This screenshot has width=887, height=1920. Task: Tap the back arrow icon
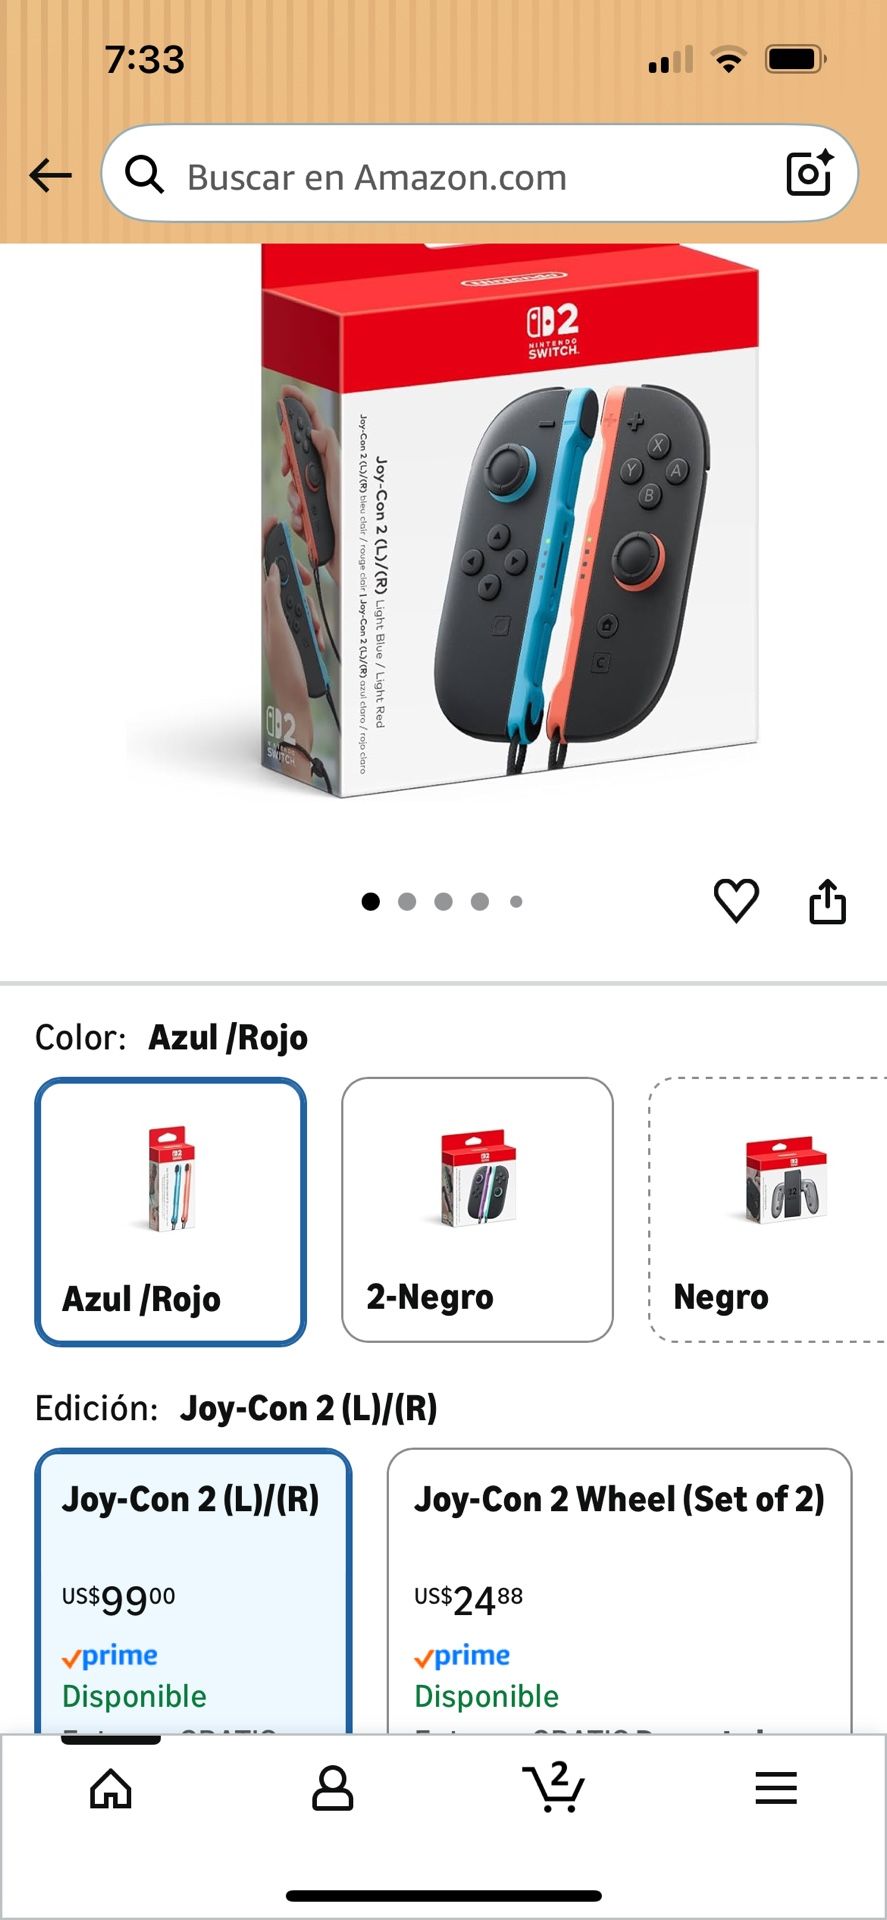point(50,175)
